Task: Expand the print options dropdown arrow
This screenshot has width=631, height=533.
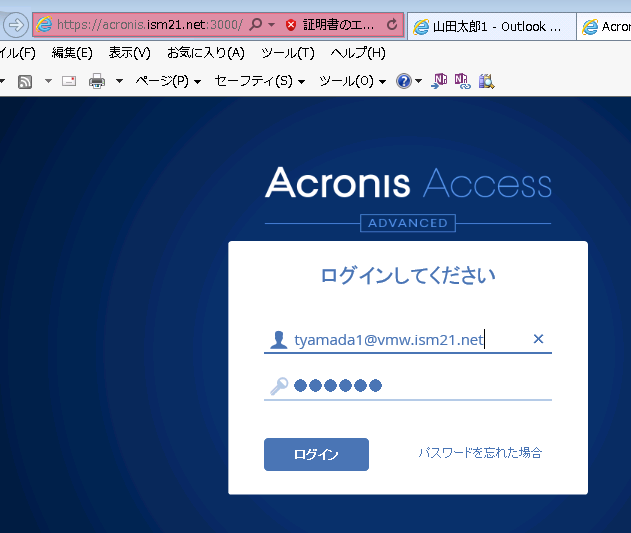Action: [x=119, y=81]
